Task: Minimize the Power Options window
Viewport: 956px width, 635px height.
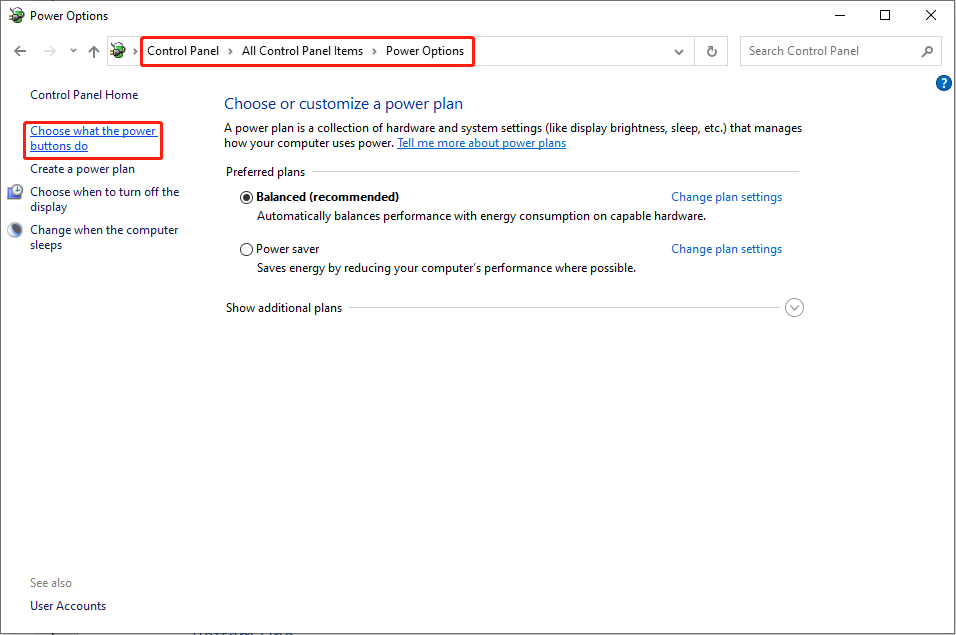Action: (x=840, y=15)
